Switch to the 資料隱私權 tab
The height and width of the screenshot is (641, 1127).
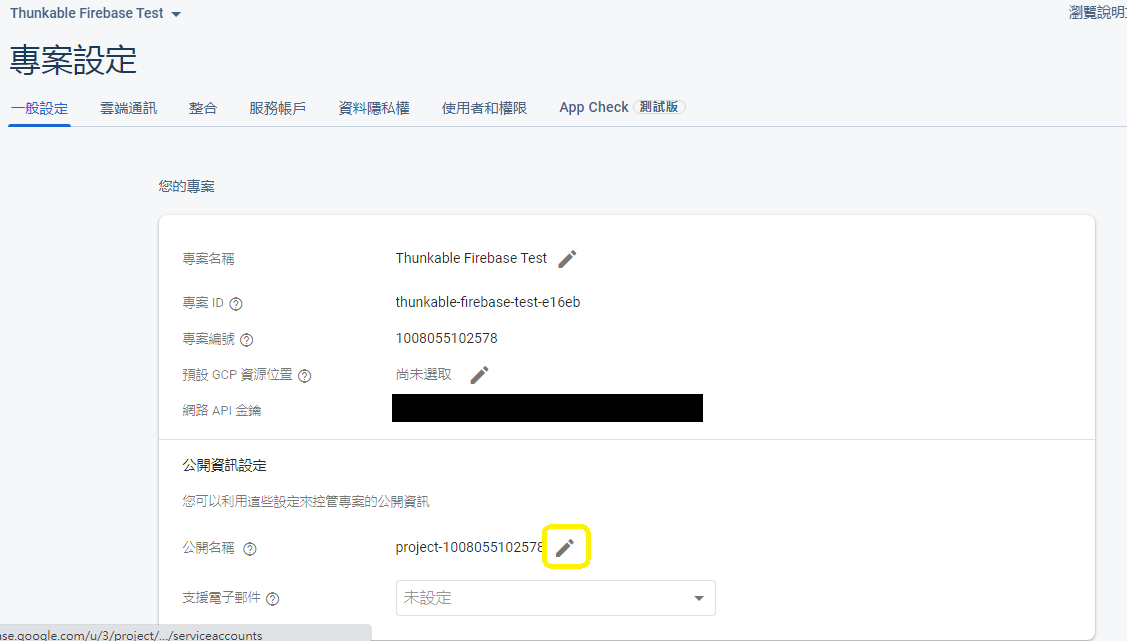coord(374,109)
